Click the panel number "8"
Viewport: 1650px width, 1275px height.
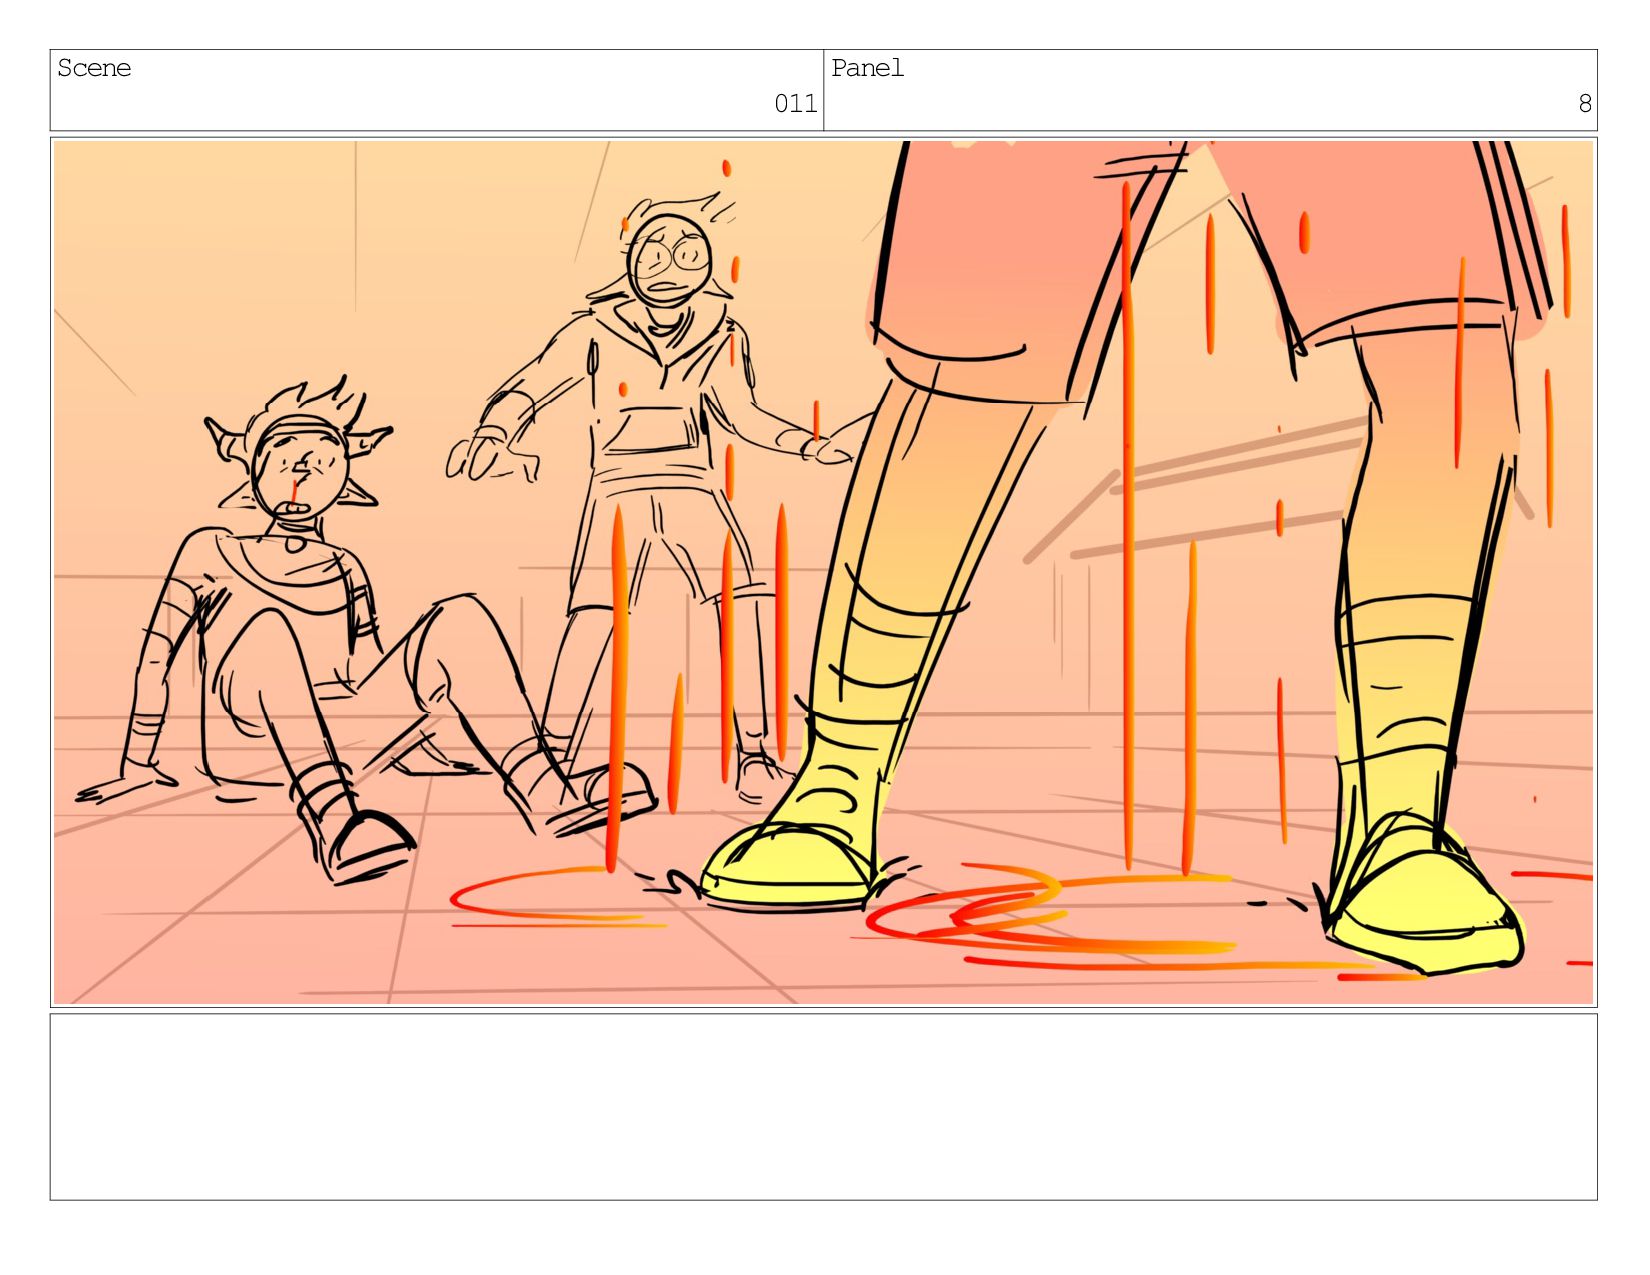click(1585, 103)
